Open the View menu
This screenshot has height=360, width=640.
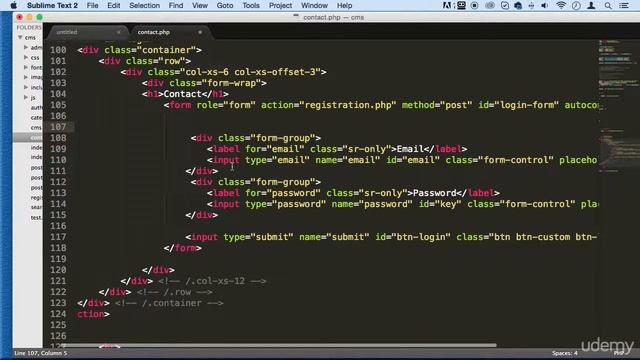(200, 6)
